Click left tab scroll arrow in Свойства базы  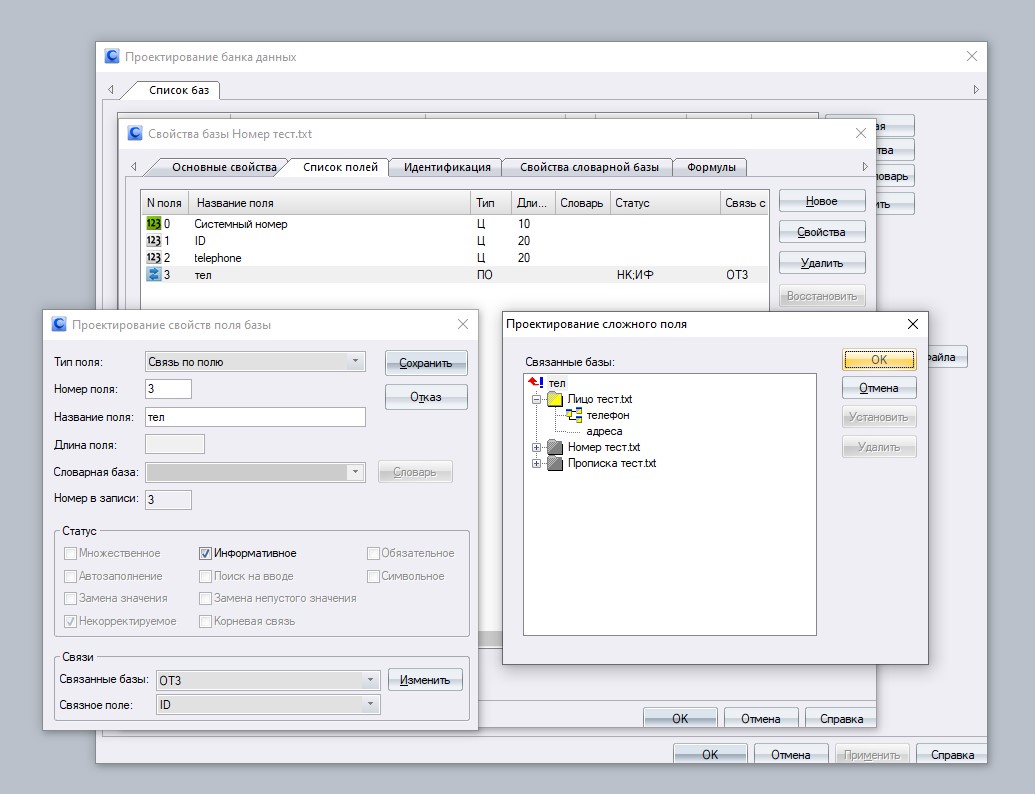[134, 166]
